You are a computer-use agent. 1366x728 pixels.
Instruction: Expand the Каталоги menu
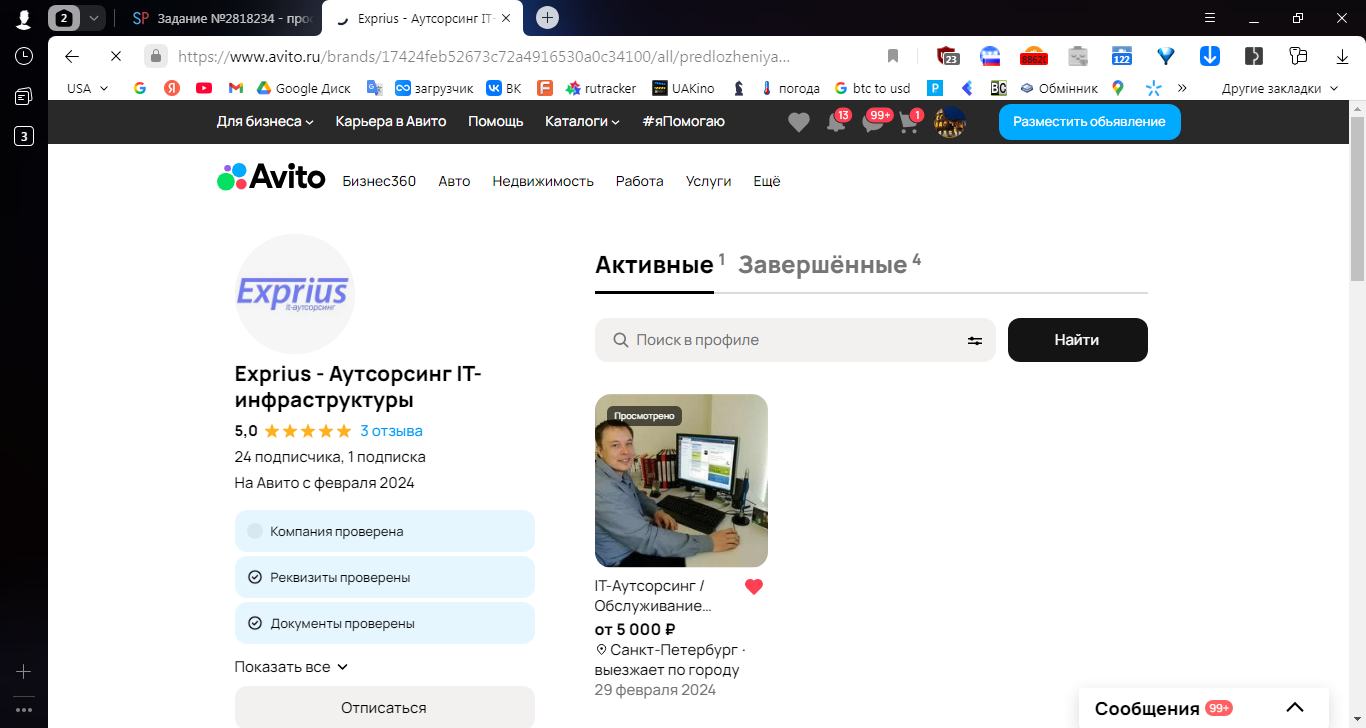tap(582, 121)
